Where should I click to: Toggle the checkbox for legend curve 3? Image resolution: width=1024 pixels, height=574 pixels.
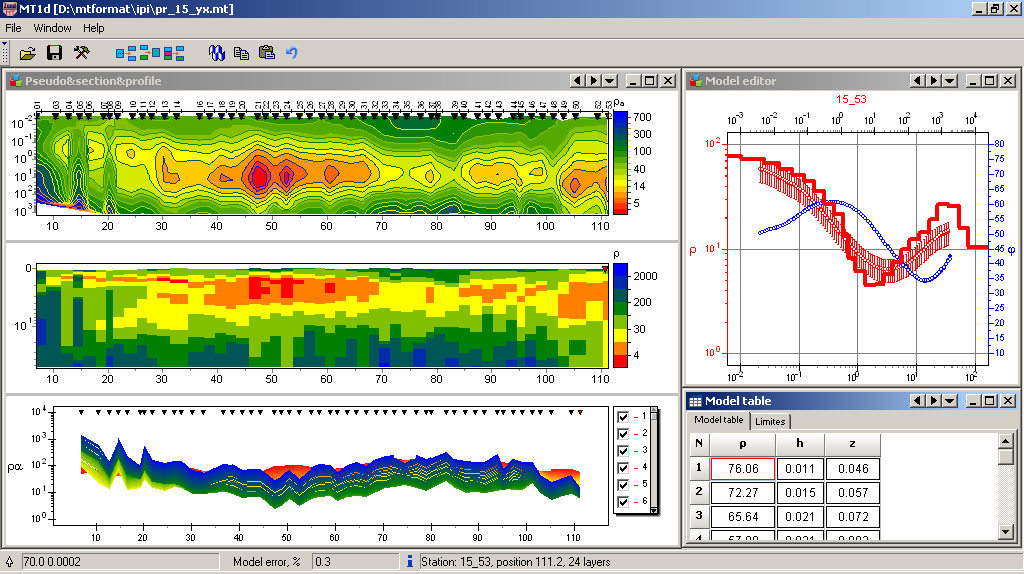pos(623,450)
